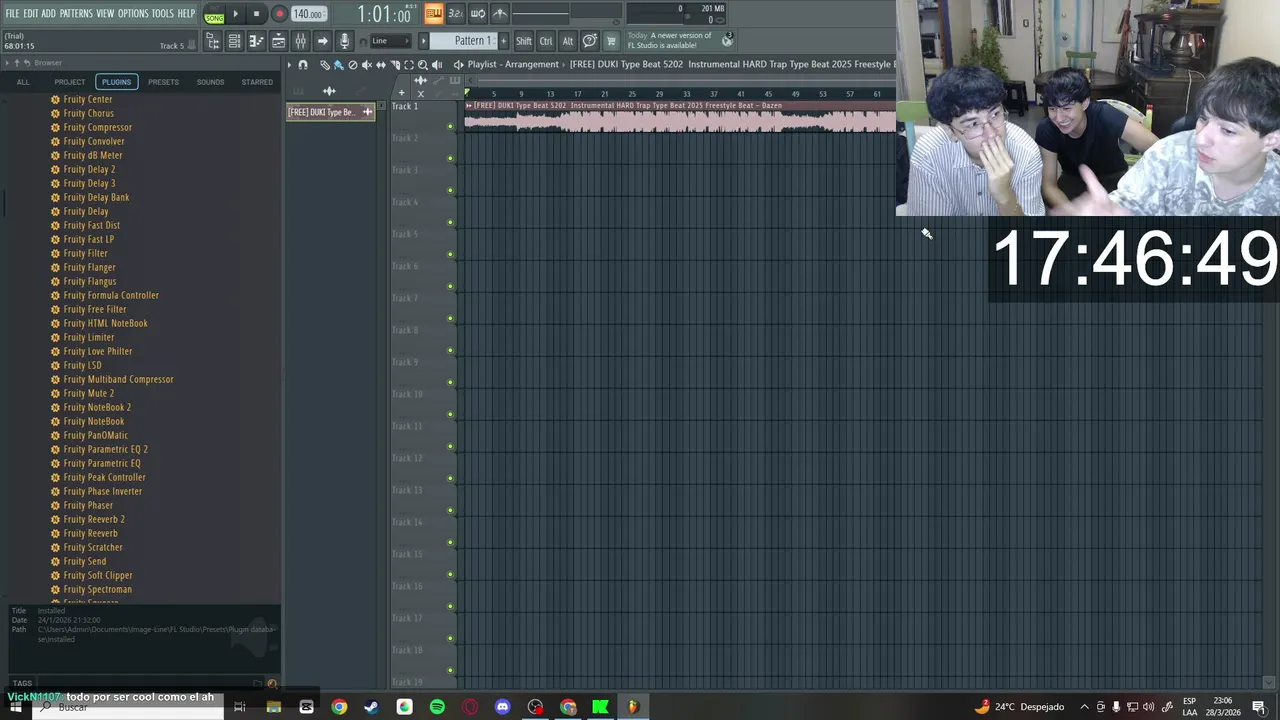Select Fruity Parametric EQ 2 plugin
This screenshot has height=720, width=1280.
[x=105, y=449]
